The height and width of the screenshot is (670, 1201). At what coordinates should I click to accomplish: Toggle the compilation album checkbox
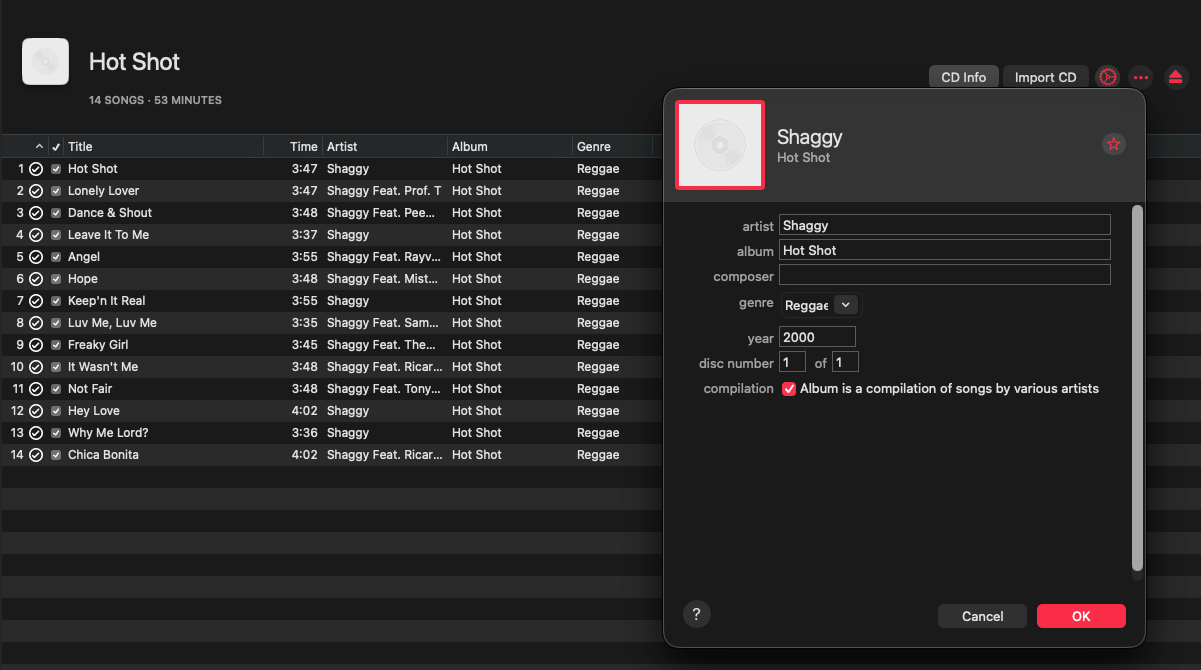coord(789,389)
